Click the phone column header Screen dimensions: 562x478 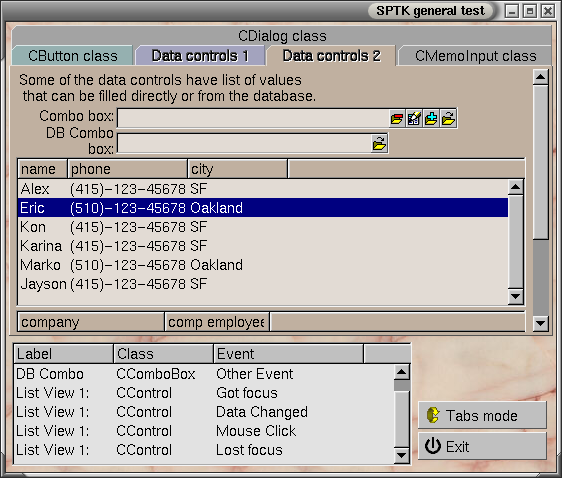pos(128,169)
